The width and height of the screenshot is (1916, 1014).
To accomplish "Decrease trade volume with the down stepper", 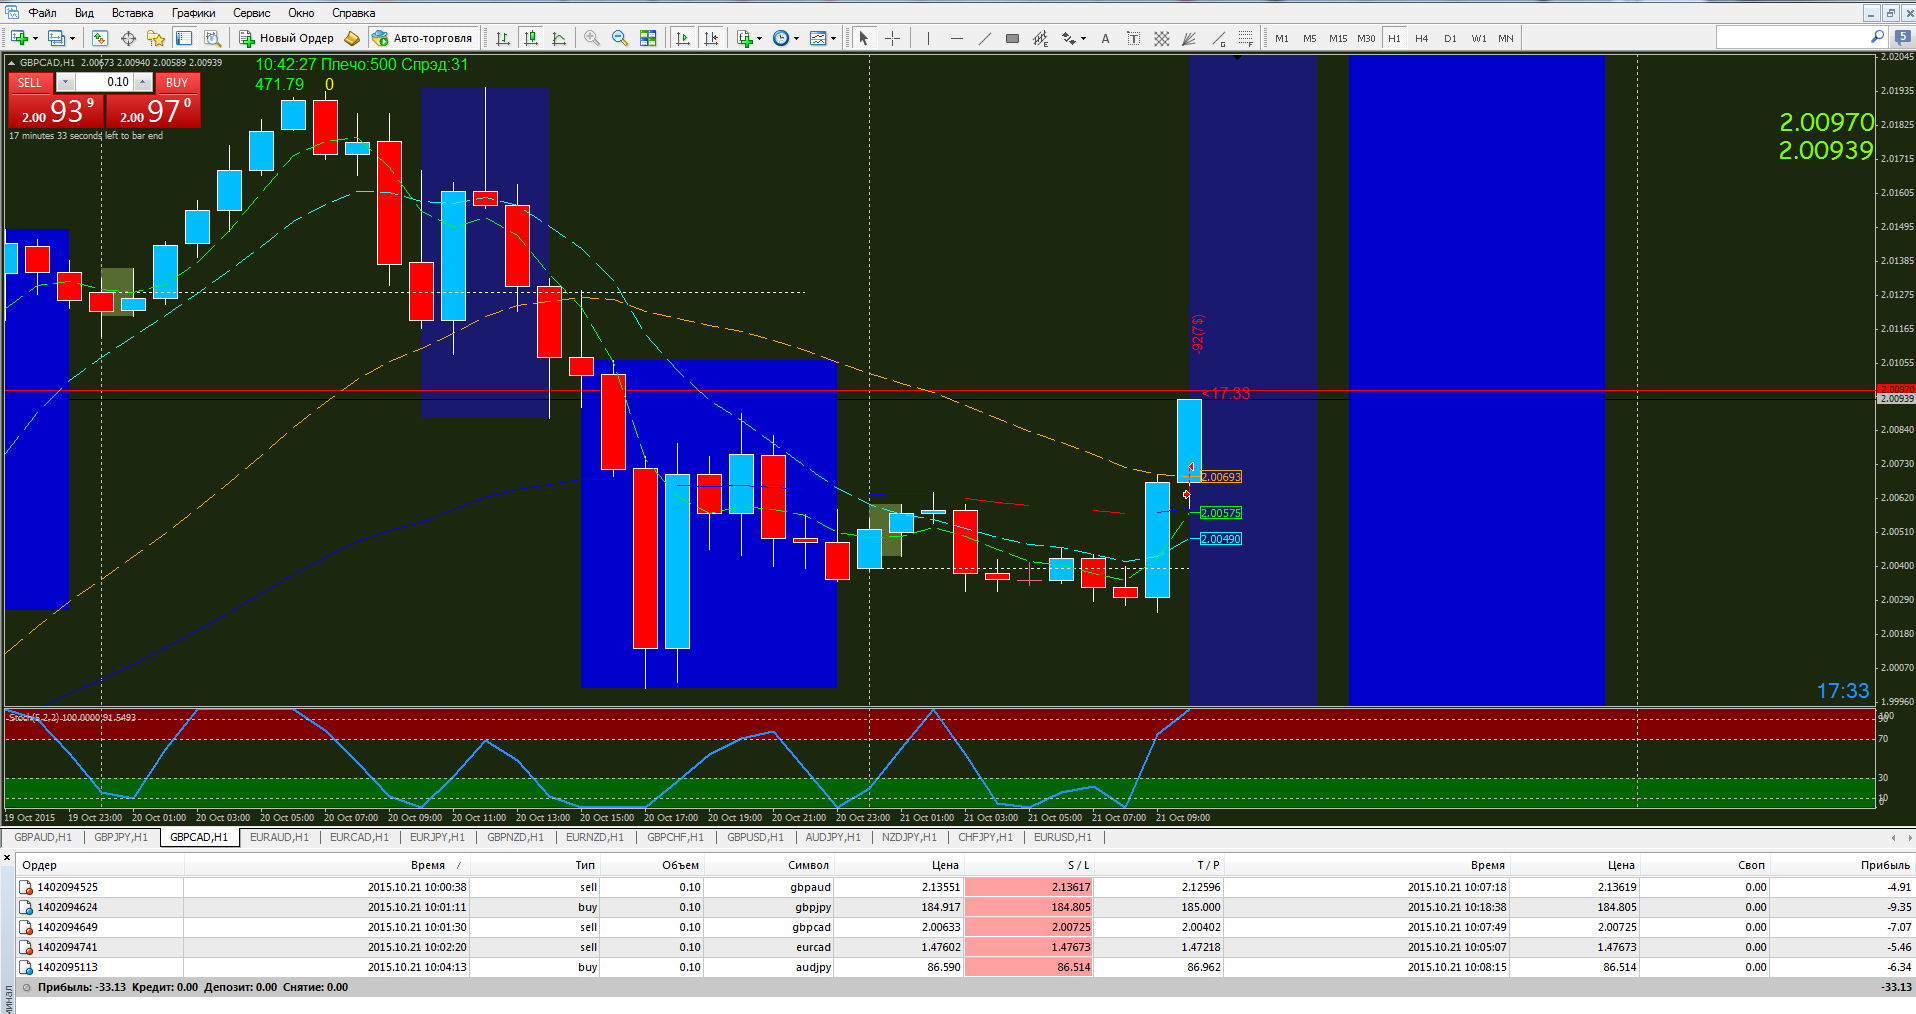I will [x=66, y=82].
